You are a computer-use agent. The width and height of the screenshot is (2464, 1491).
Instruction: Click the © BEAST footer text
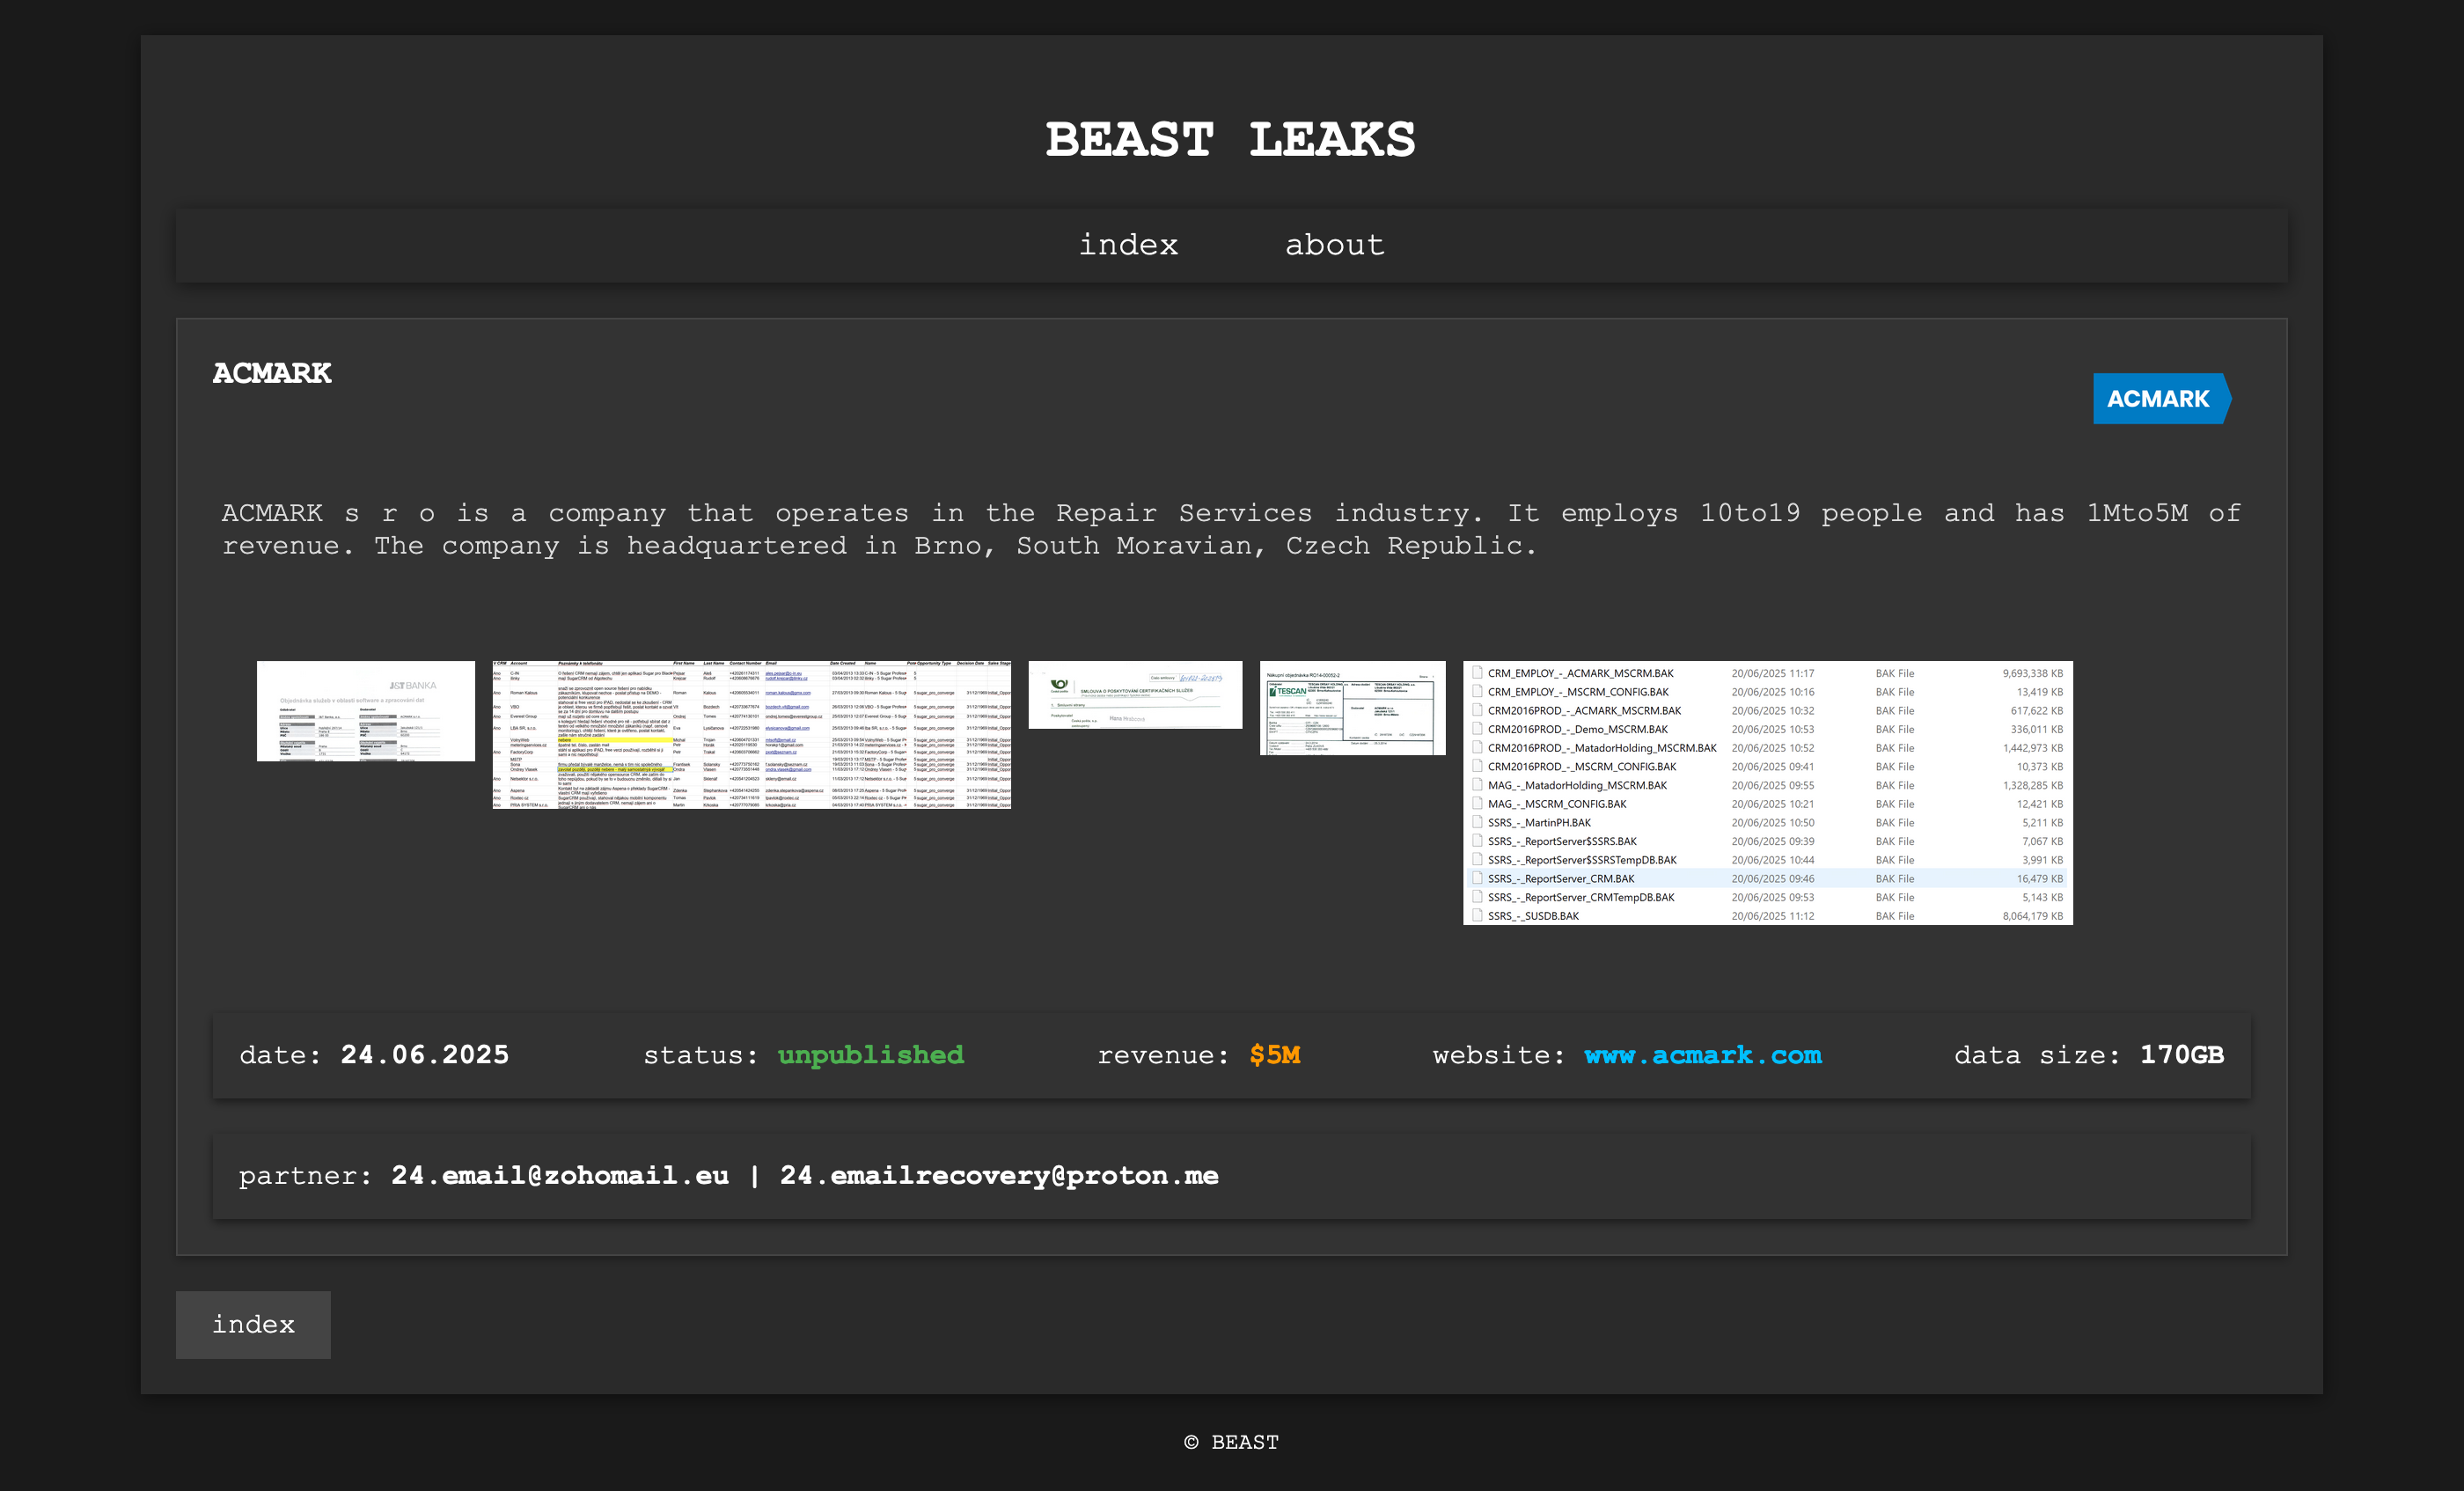point(1231,1442)
